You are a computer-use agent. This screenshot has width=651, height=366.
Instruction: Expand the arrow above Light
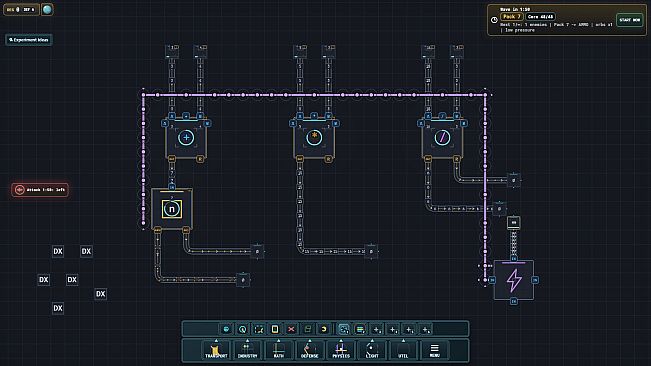pyautogui.click(x=372, y=341)
